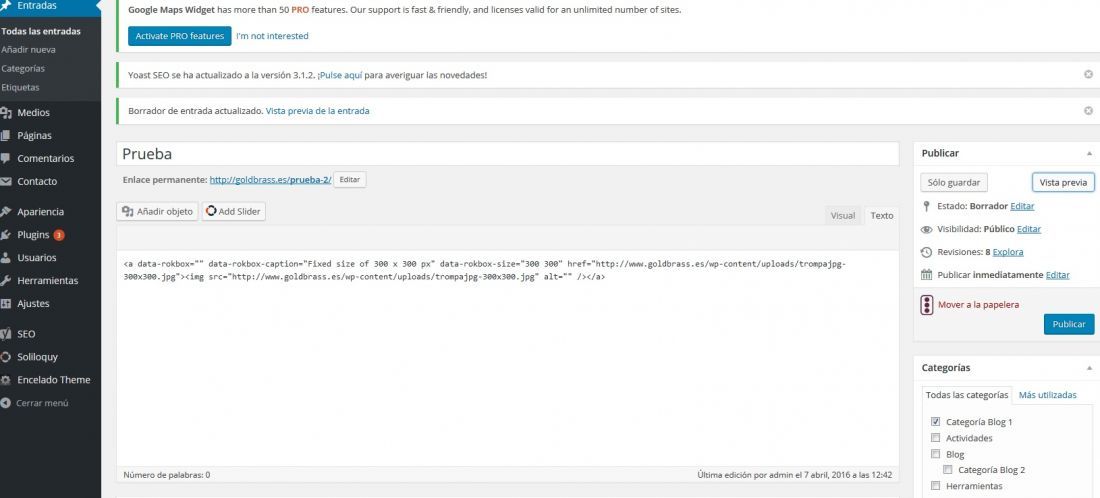Select Más utilizadas tab

(1047, 395)
